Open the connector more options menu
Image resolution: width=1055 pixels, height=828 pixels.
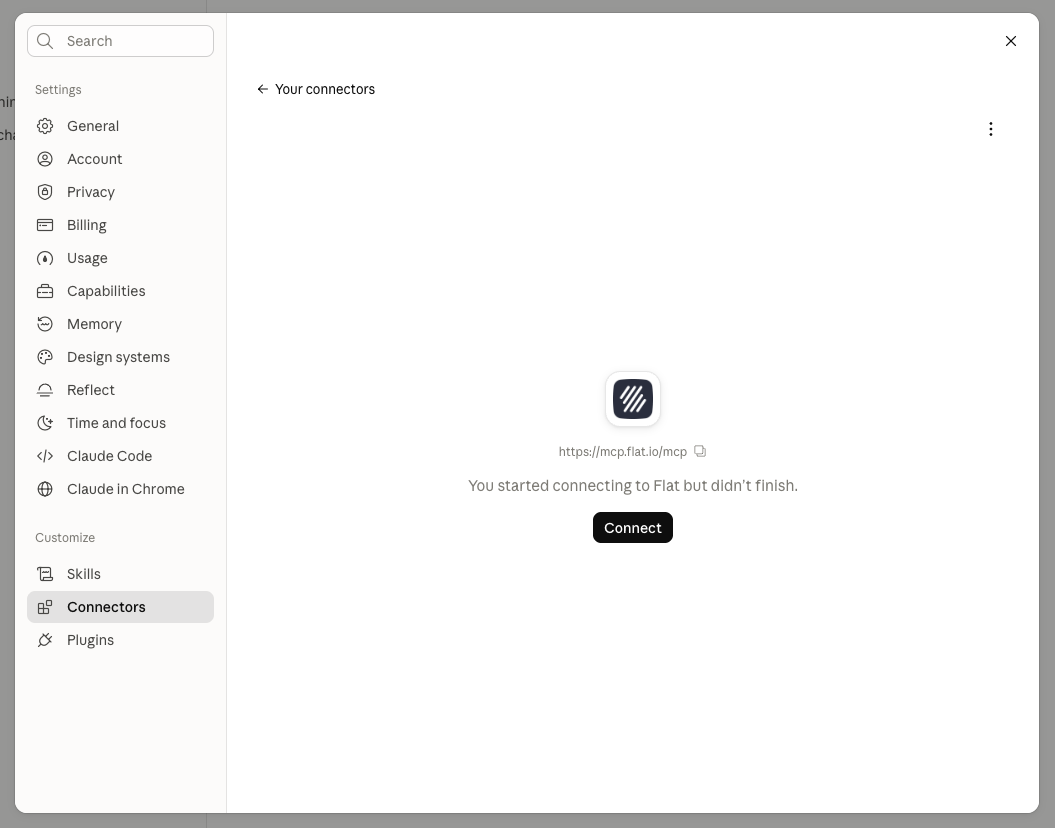(990, 129)
